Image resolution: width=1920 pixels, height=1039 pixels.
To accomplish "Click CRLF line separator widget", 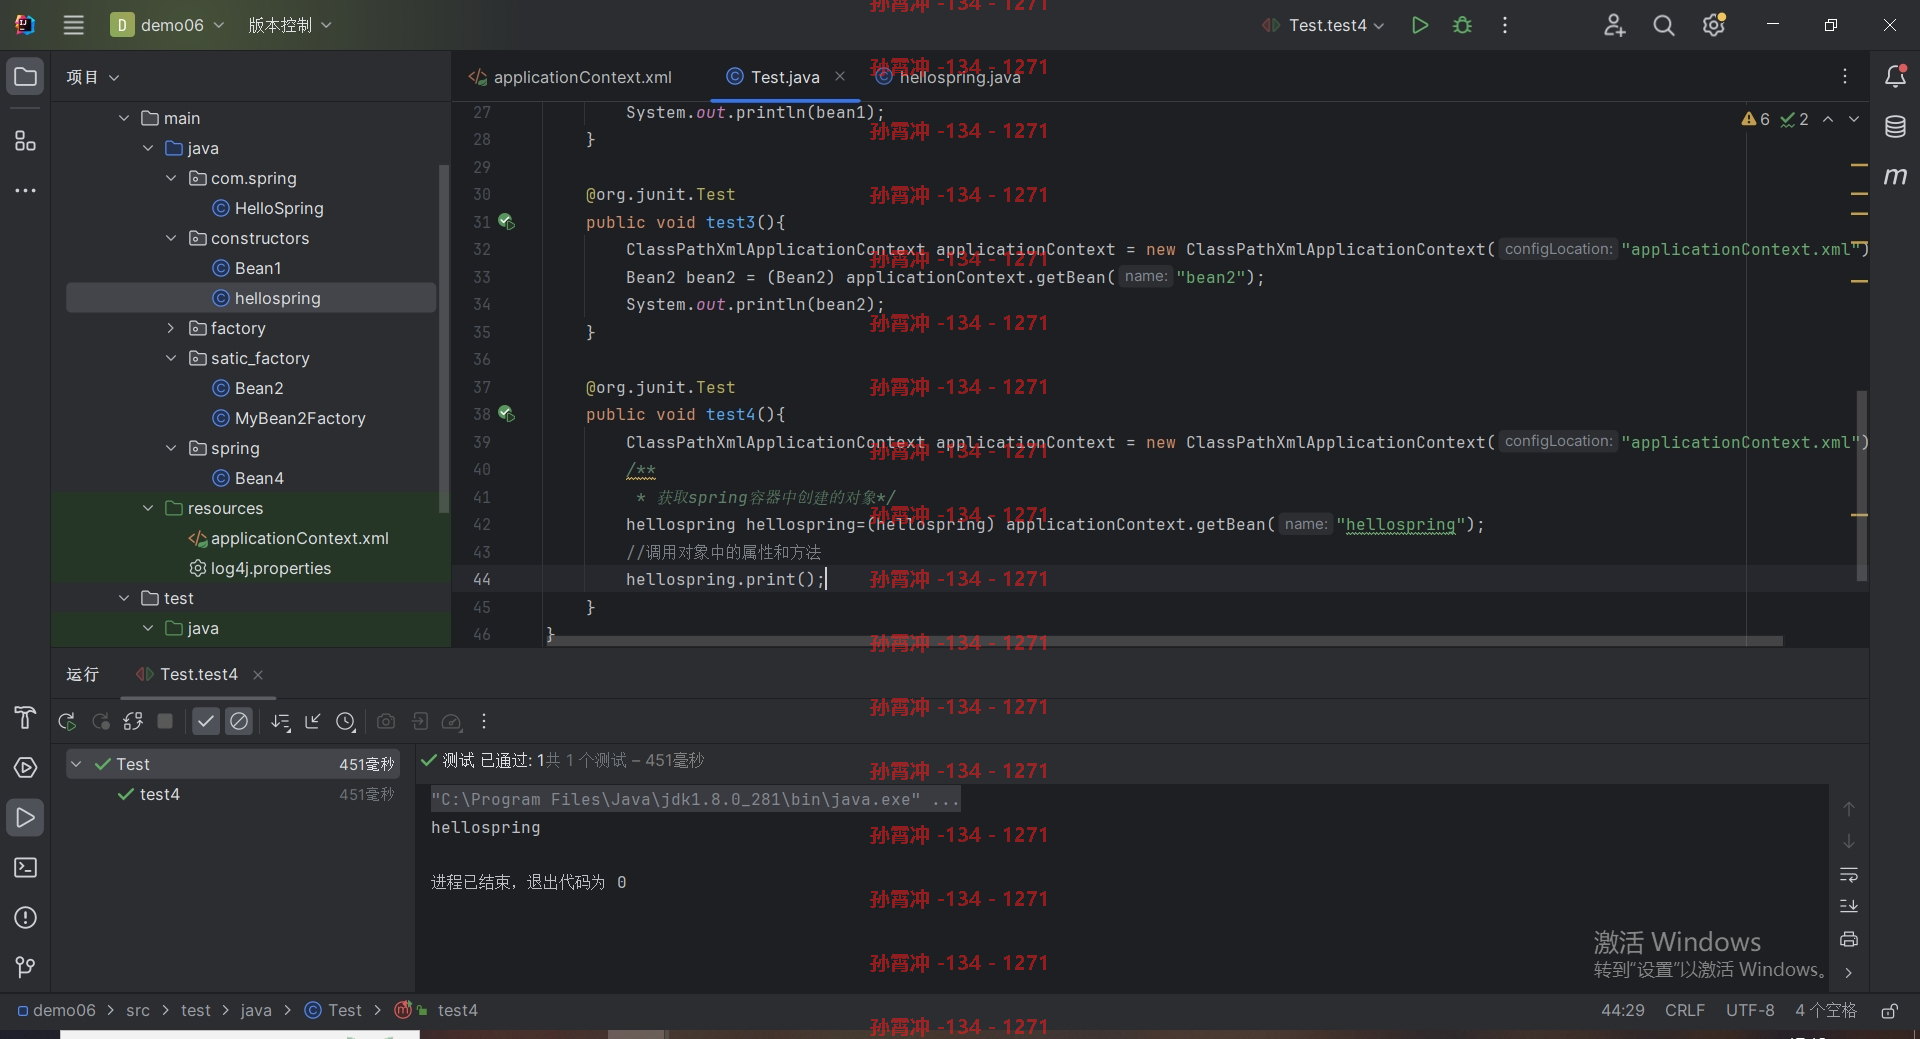I will click(x=1685, y=1011).
